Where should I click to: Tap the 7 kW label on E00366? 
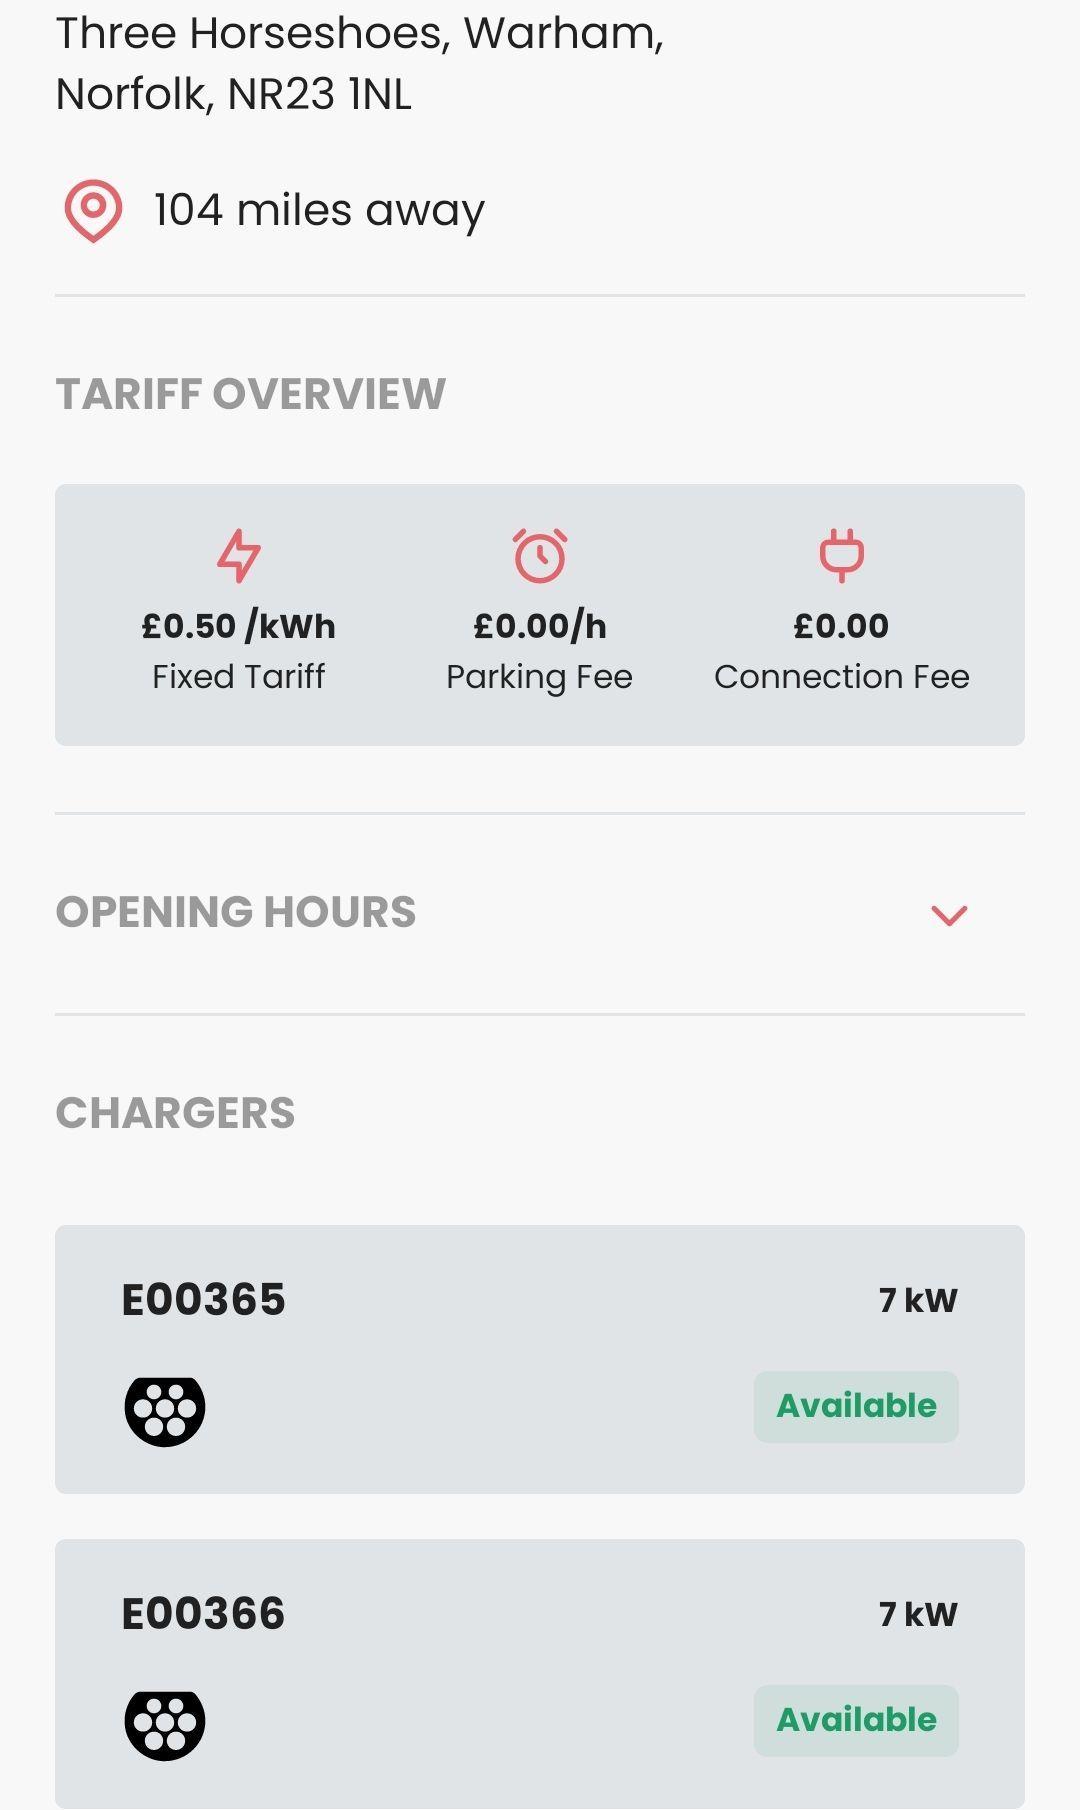point(918,1614)
